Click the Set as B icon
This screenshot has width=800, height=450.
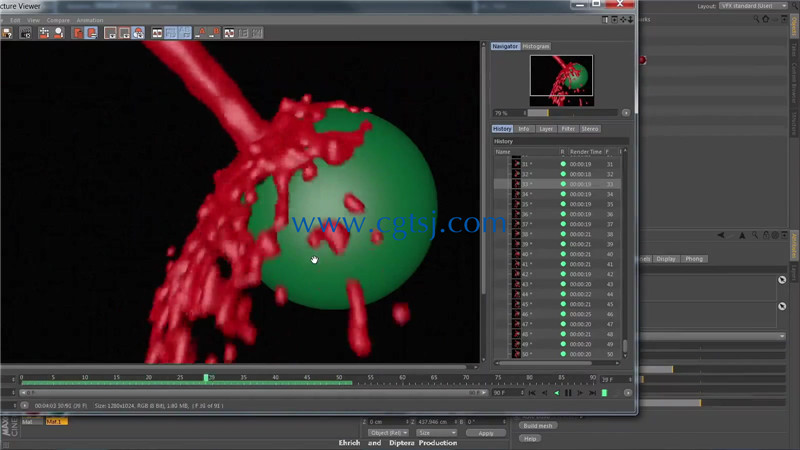click(214, 33)
